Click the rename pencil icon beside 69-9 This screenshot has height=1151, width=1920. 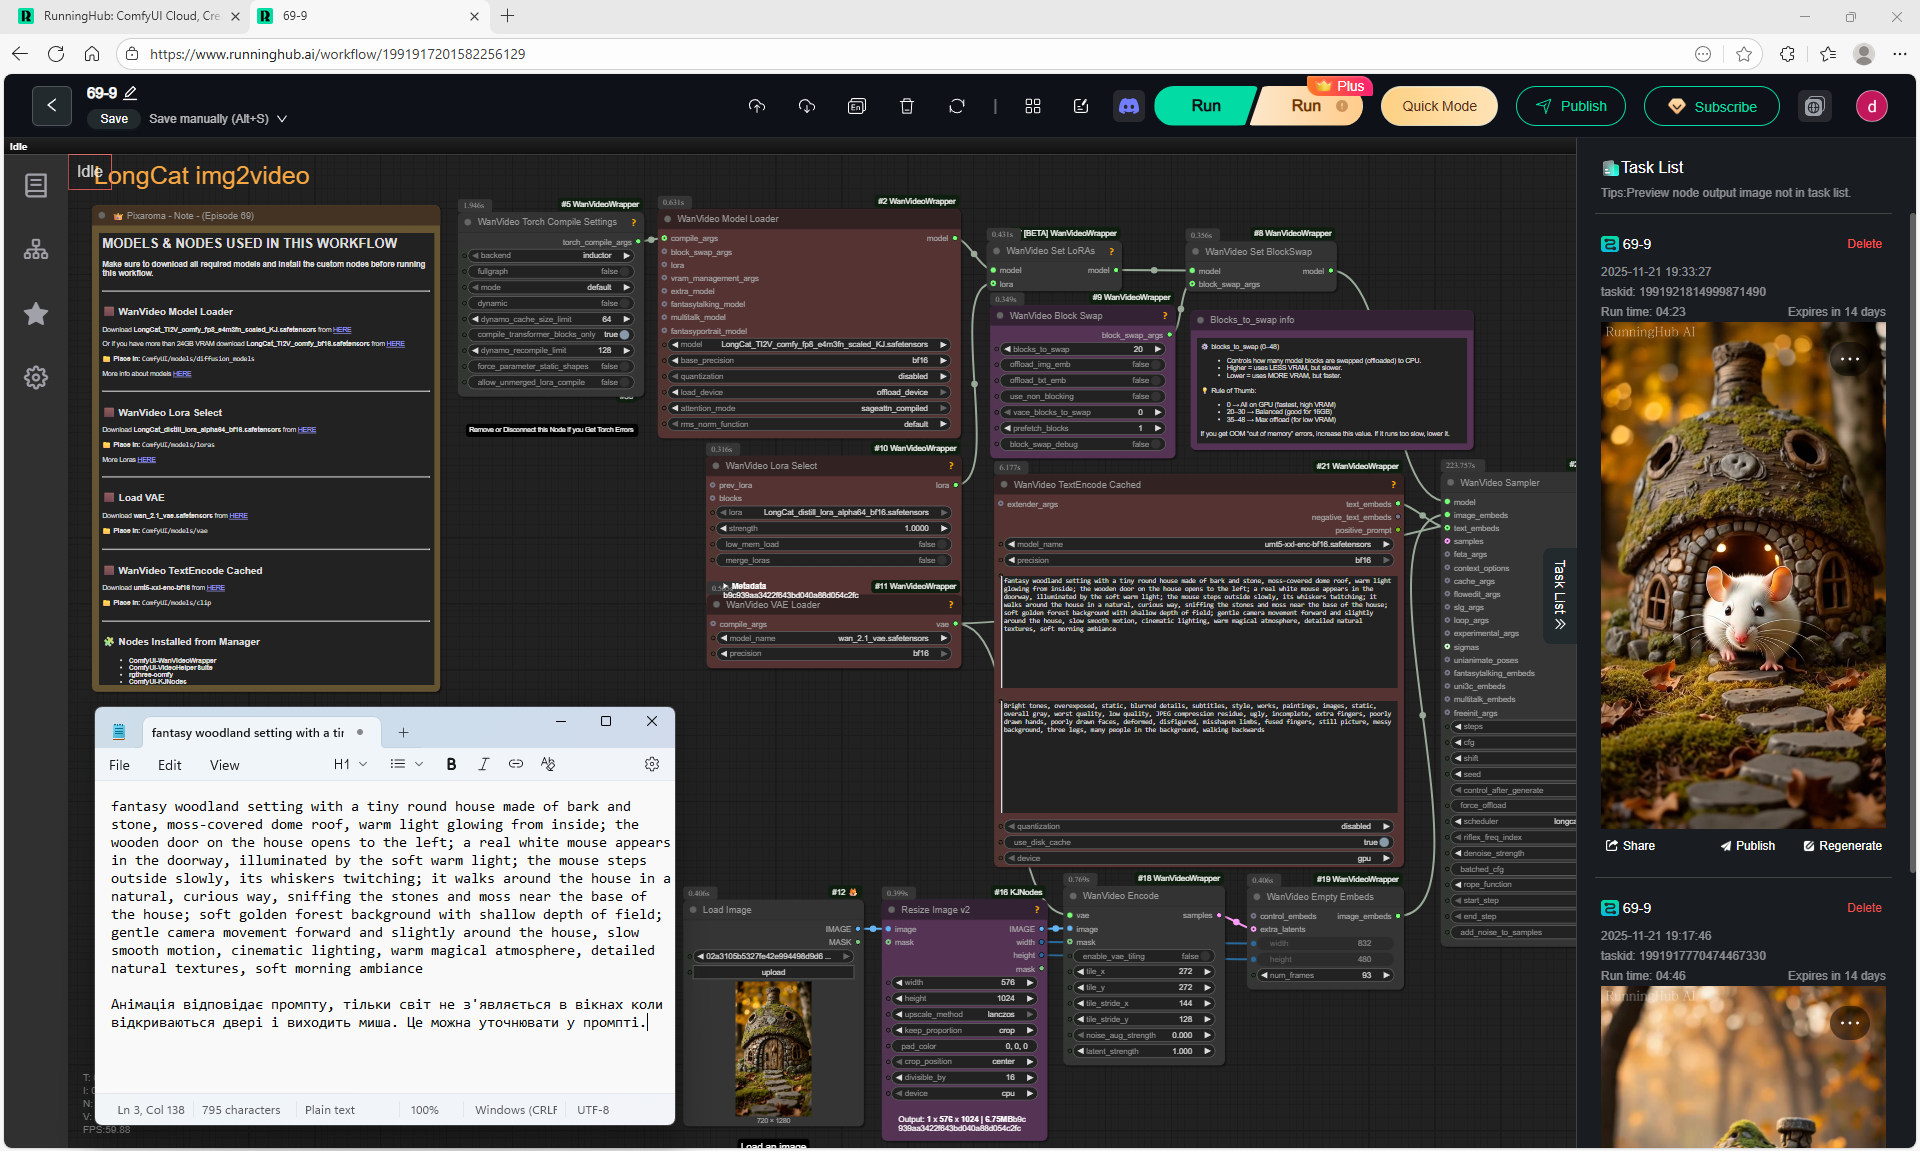(131, 93)
